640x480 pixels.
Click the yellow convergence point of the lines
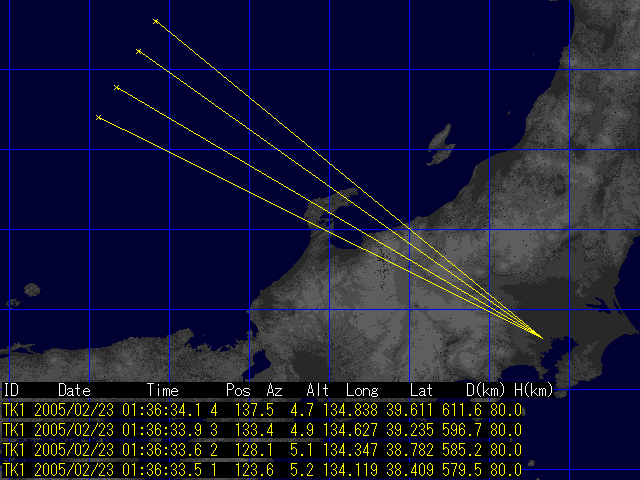tap(540, 335)
